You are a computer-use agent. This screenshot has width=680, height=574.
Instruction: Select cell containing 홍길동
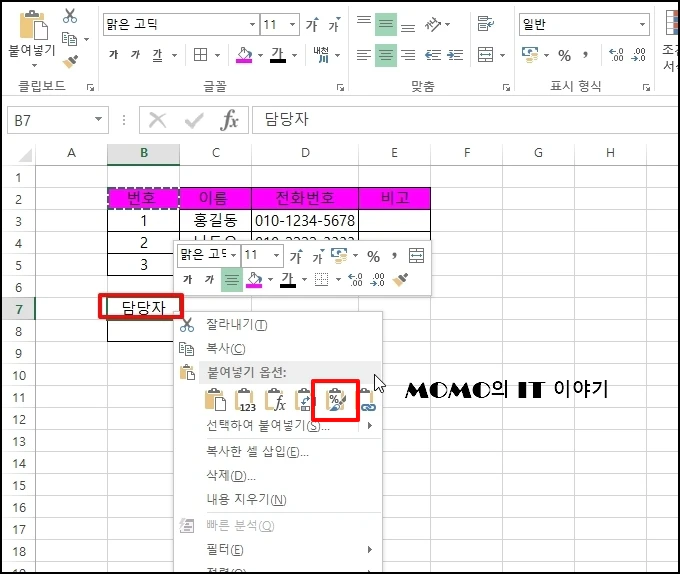[215, 221]
